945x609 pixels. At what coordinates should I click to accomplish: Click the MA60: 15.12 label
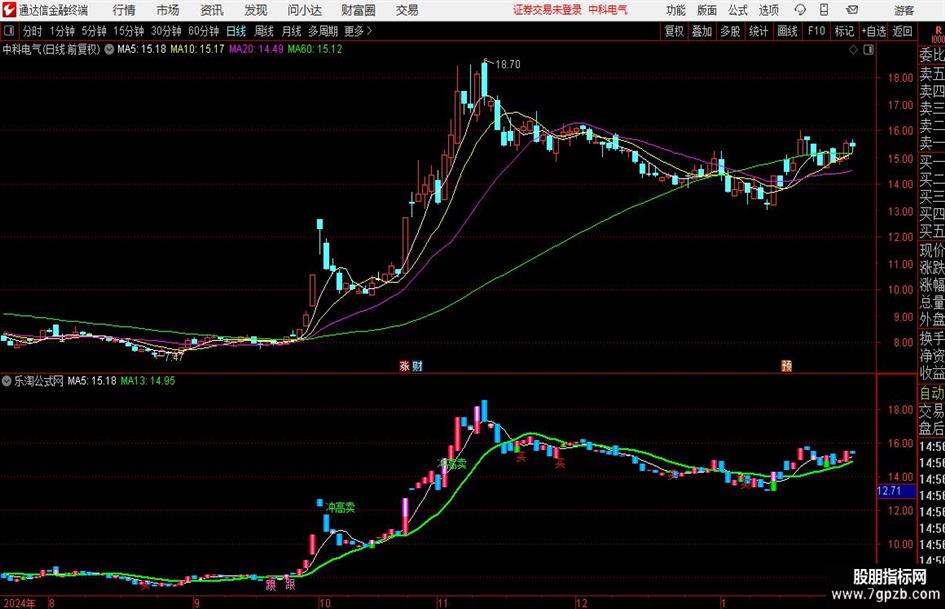coord(315,49)
